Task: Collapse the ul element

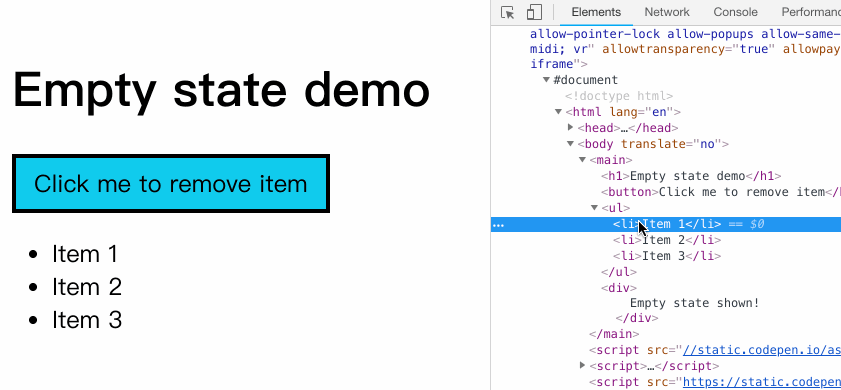Action: pyautogui.click(x=594, y=208)
